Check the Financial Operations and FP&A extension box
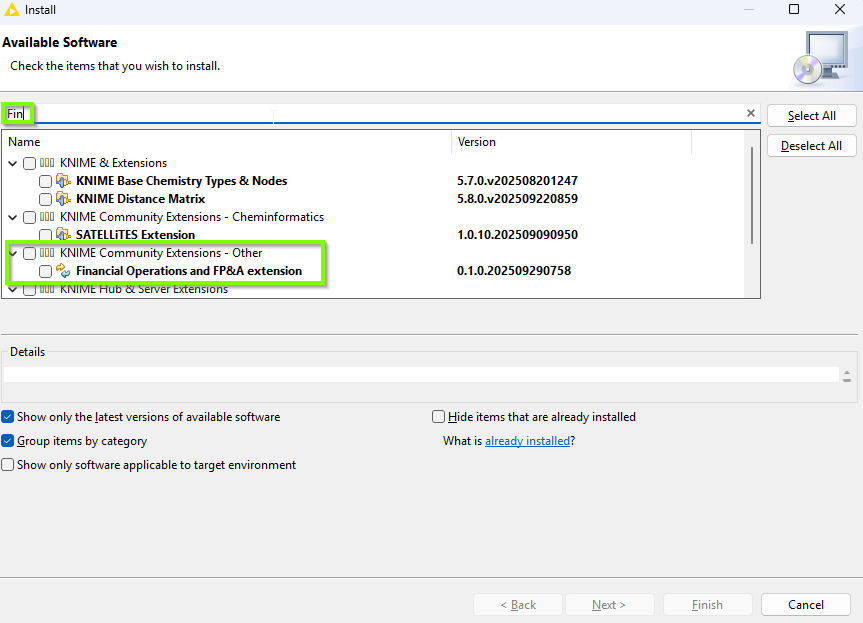Viewport: 863px width, 623px height. tap(45, 271)
